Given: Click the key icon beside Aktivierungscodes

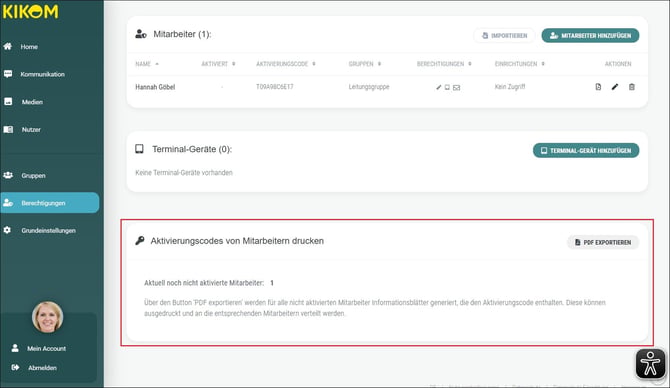Looking at the screenshot, I should click(x=139, y=241).
